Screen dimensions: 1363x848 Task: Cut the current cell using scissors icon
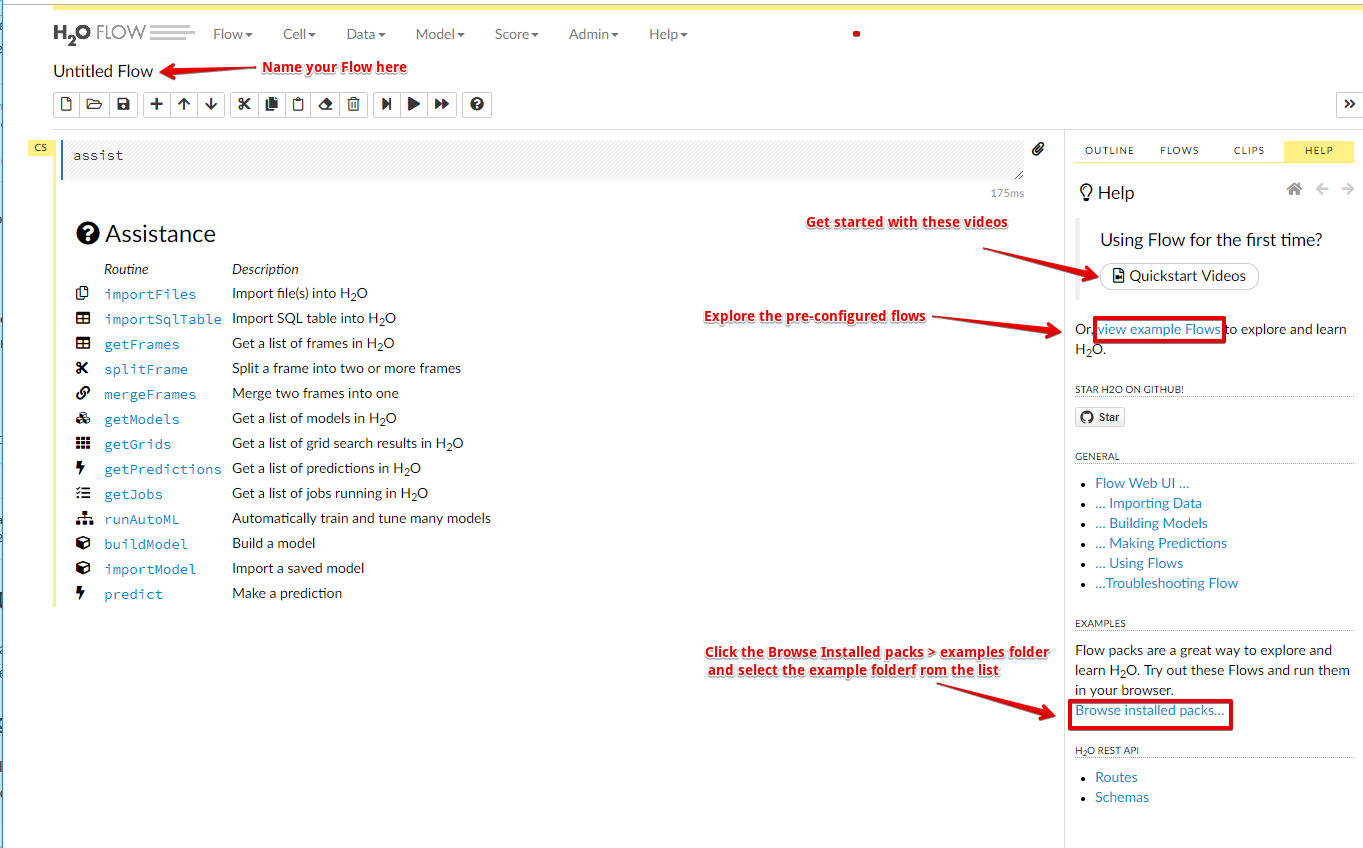244,104
